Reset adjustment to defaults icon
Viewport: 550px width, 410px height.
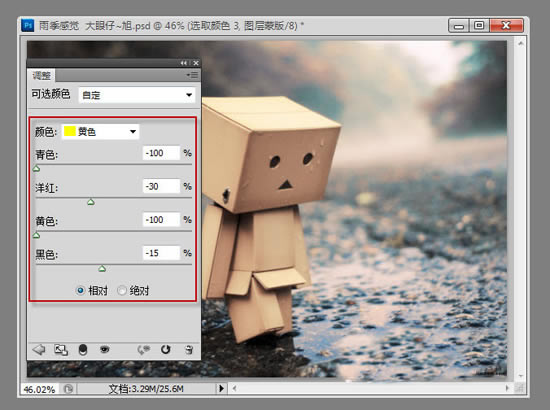point(166,350)
